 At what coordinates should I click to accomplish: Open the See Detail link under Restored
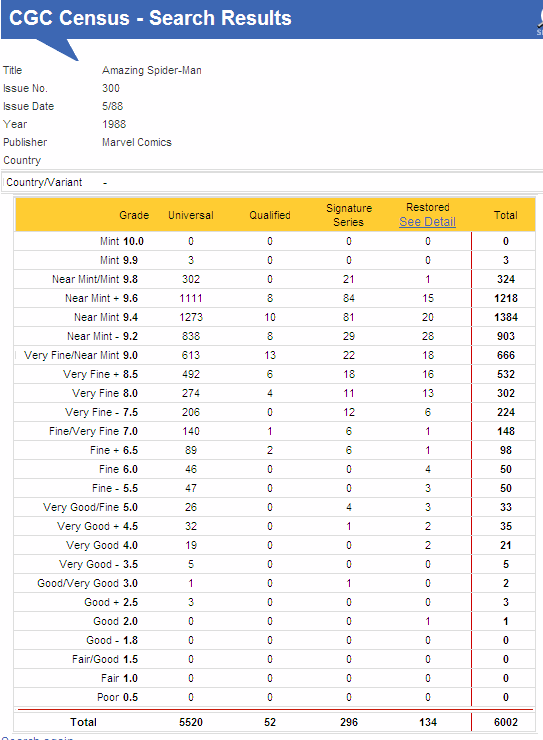coord(427,222)
